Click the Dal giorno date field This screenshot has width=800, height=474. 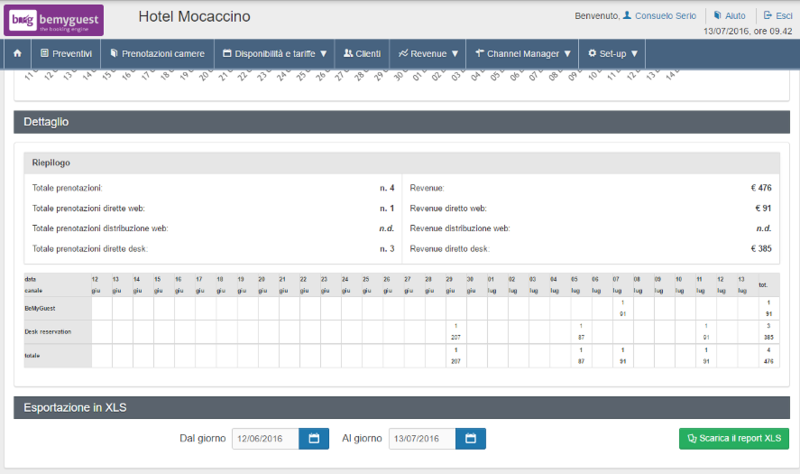[264, 438]
